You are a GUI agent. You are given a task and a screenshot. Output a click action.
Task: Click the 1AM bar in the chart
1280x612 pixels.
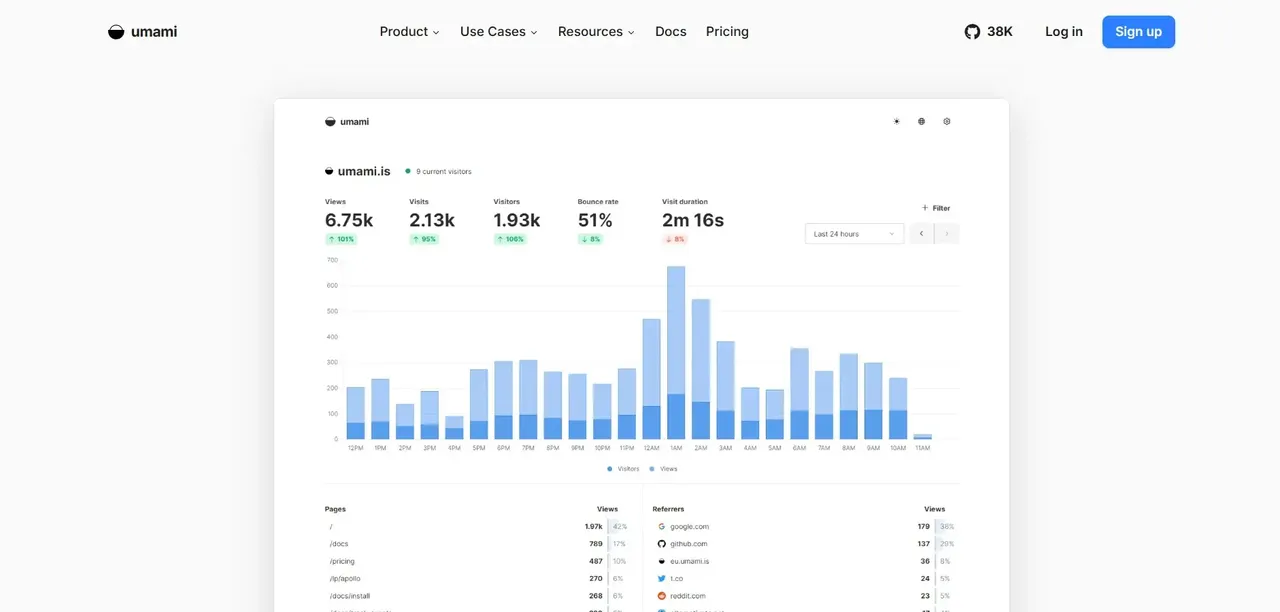tap(676, 353)
